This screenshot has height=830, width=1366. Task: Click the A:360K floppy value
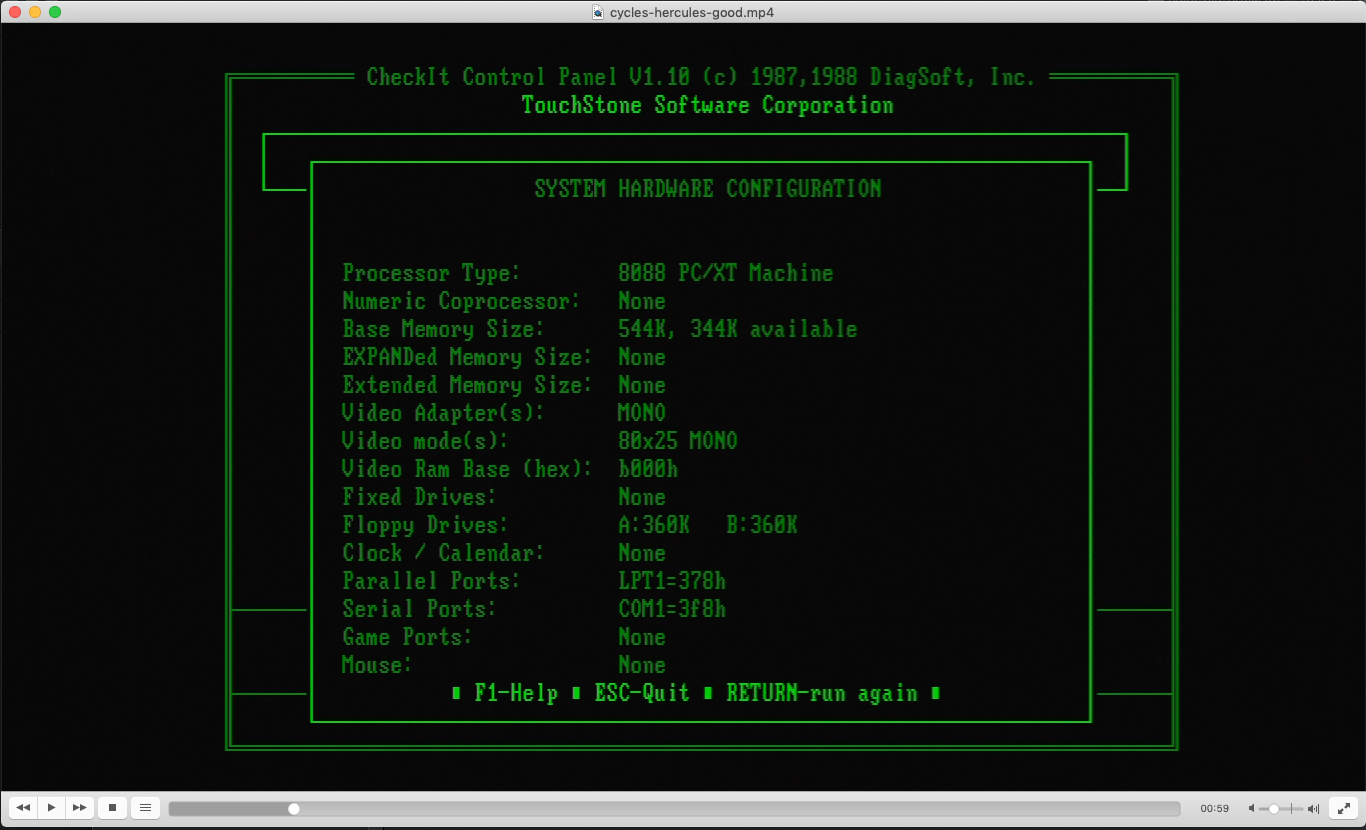tap(654, 525)
